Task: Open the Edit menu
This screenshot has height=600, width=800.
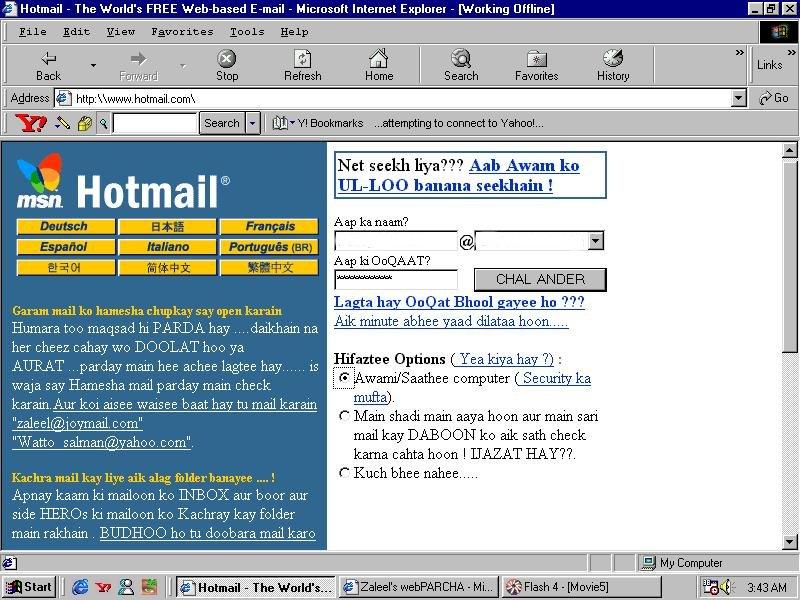Action: (x=77, y=32)
